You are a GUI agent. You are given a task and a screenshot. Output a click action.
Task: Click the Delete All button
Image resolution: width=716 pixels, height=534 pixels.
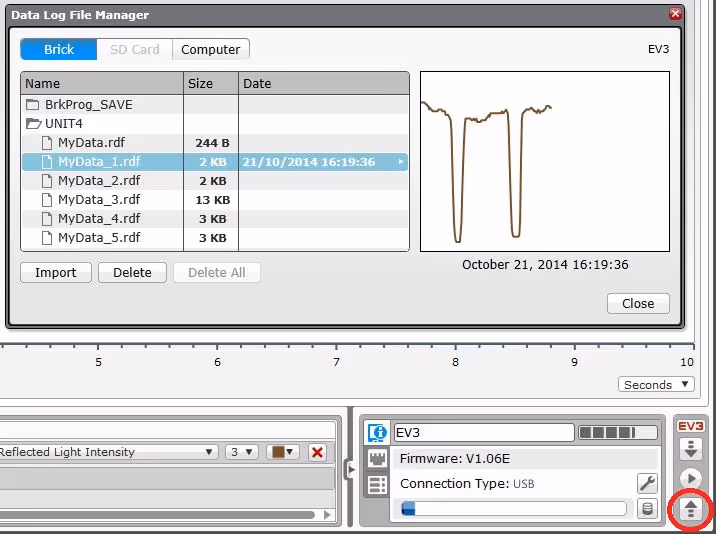point(217,273)
